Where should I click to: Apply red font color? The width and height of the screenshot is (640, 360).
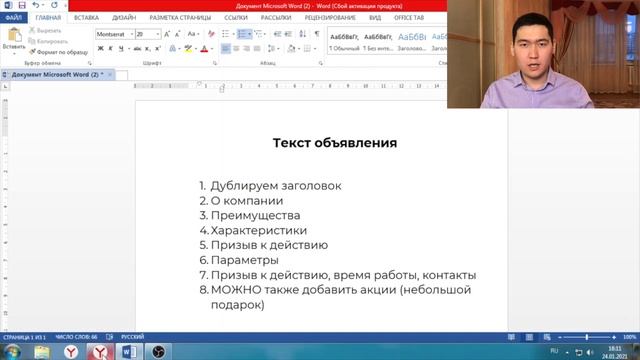[x=204, y=49]
